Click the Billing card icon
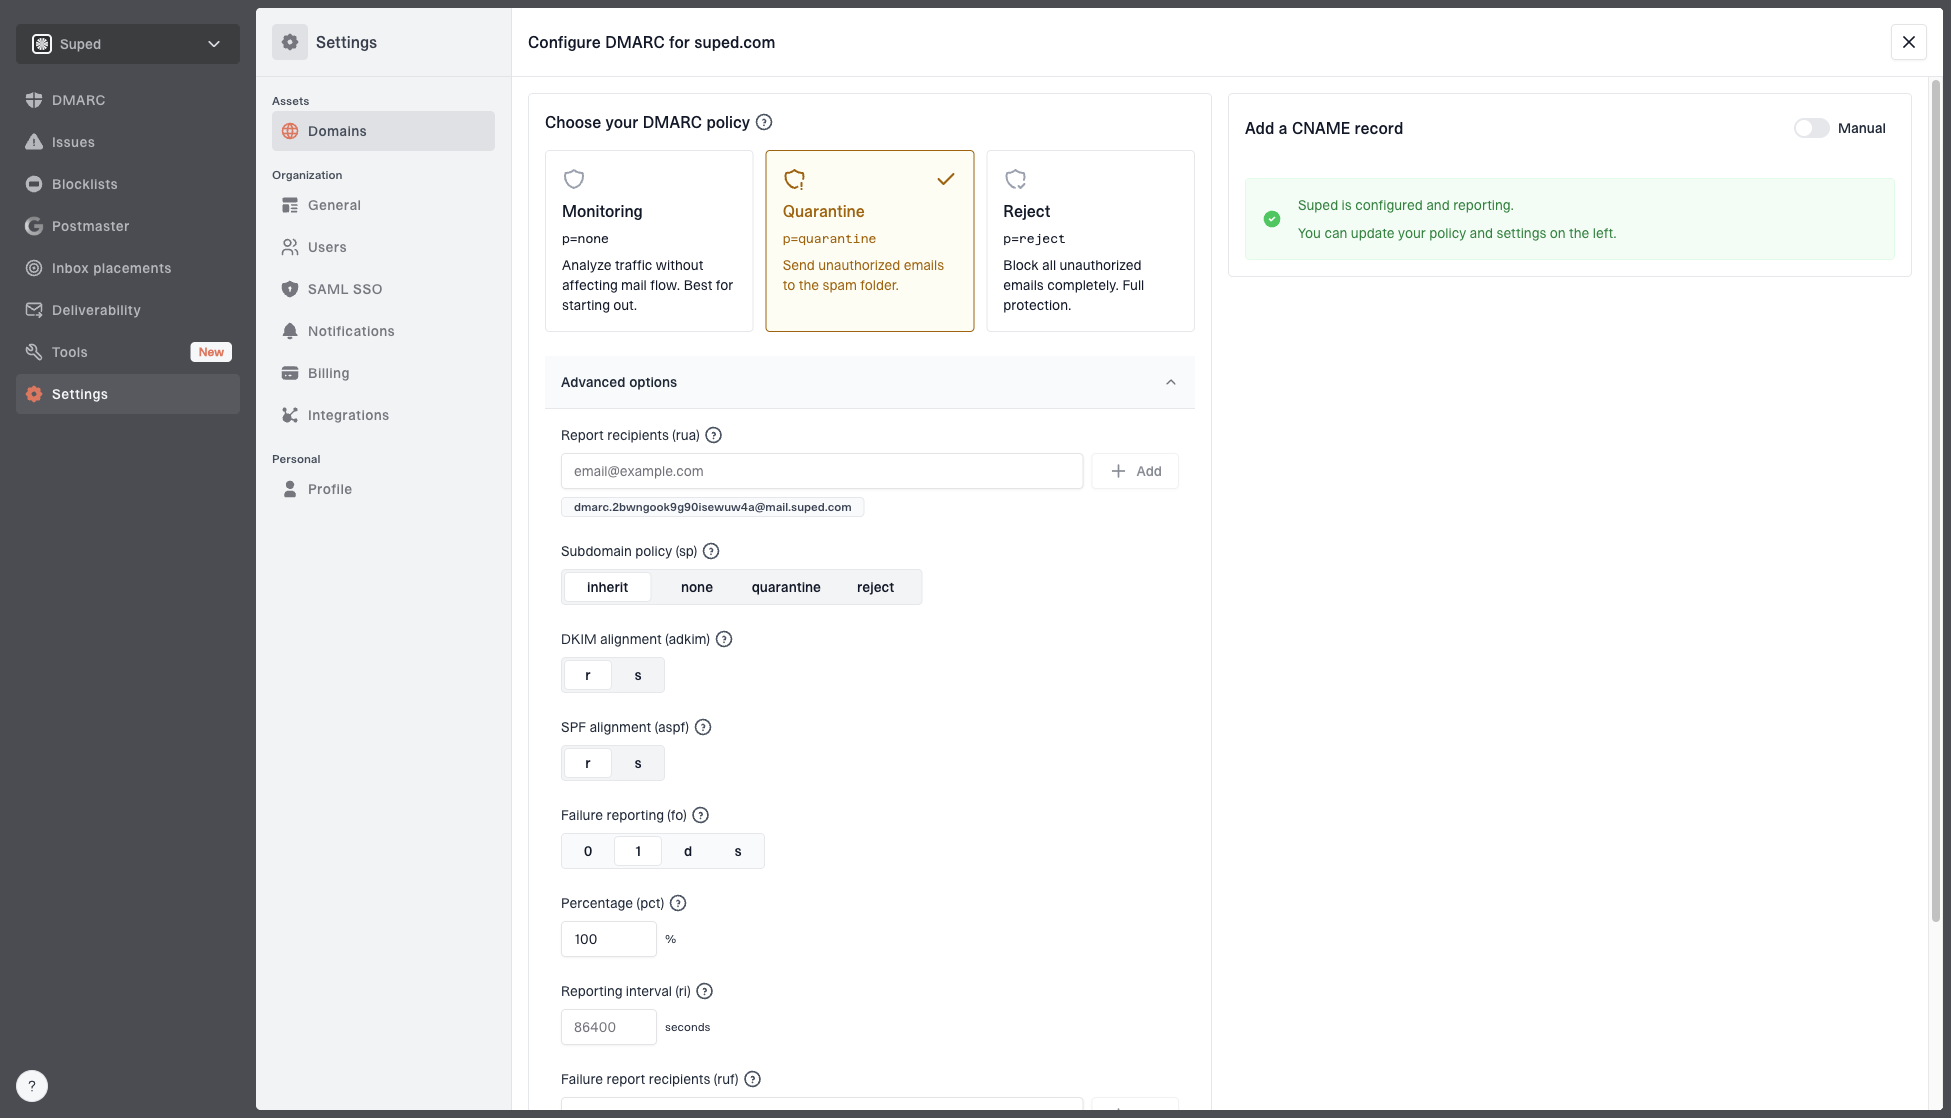 [290, 373]
